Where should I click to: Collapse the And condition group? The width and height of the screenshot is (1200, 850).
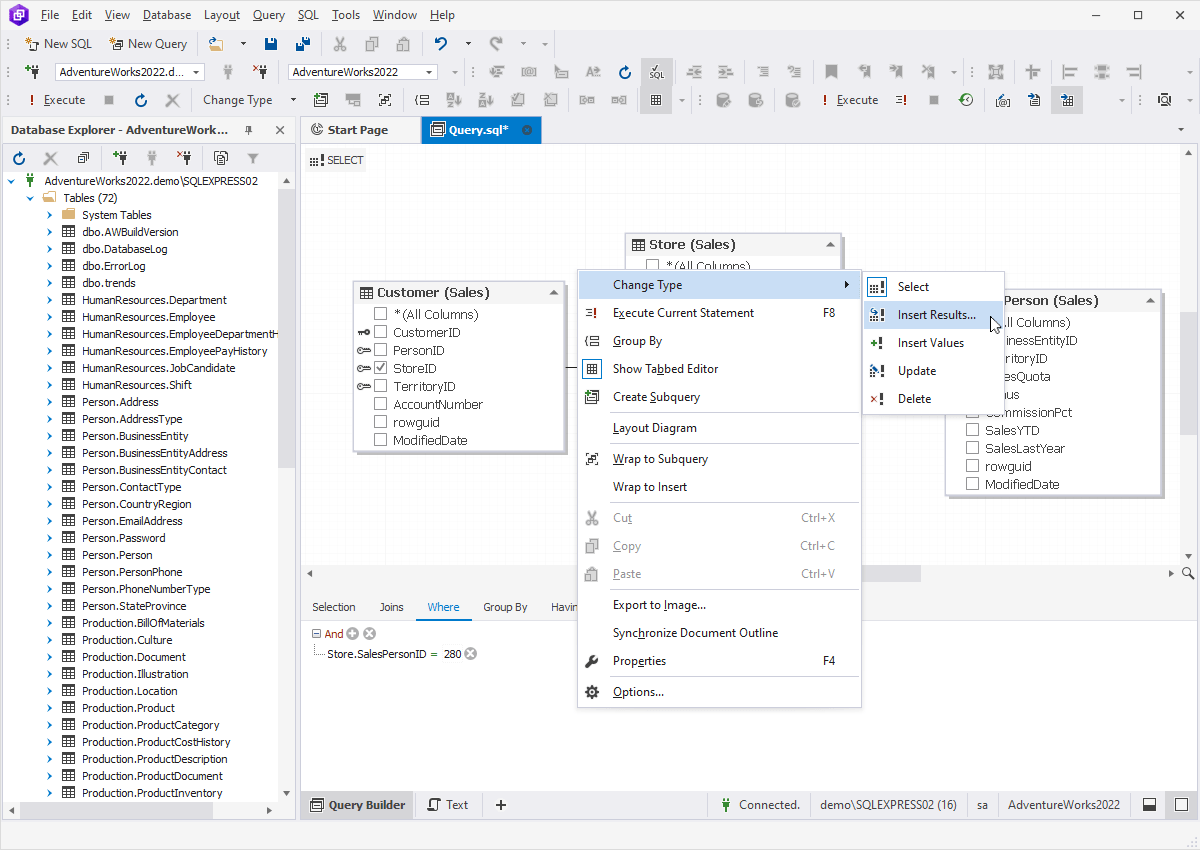point(316,634)
